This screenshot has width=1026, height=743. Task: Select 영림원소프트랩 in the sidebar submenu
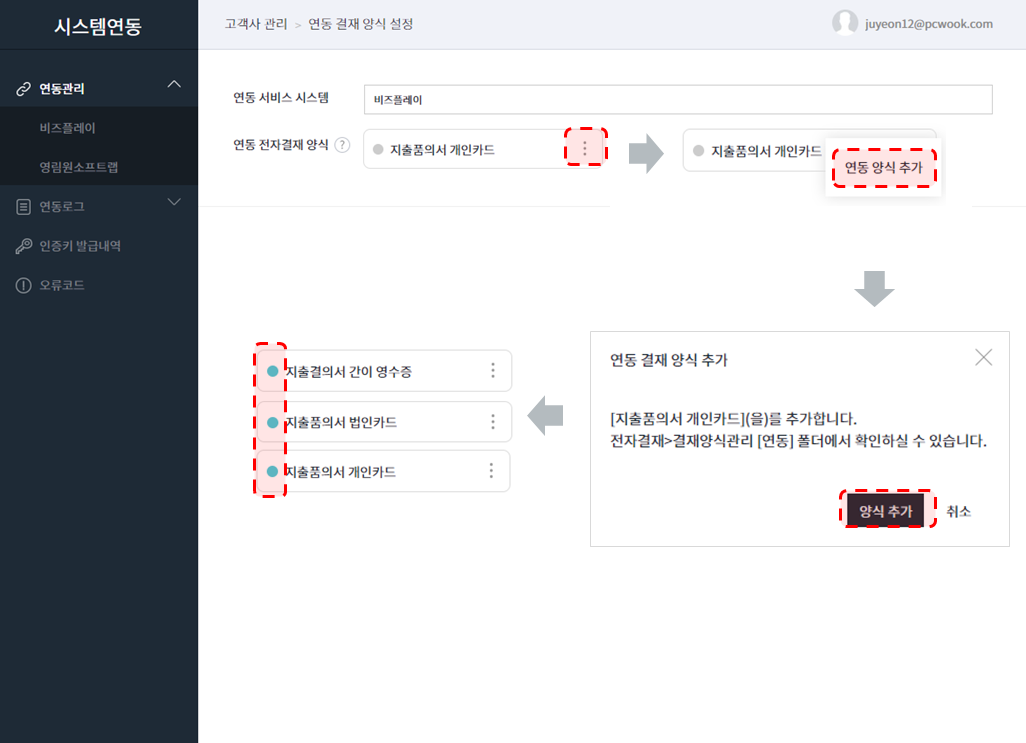tap(79, 167)
